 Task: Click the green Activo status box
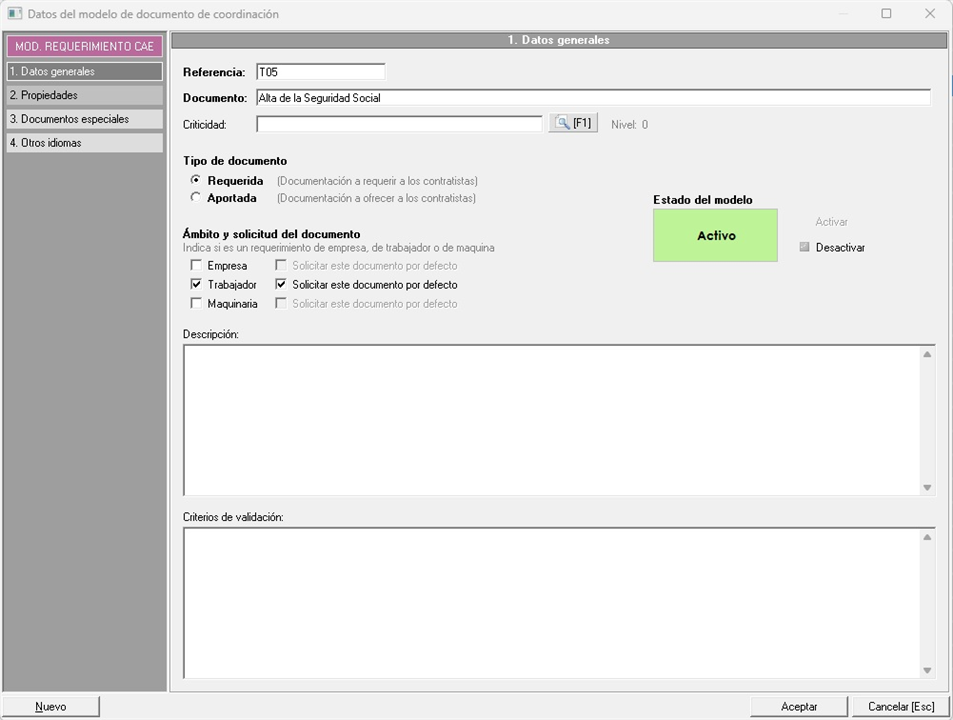pos(715,236)
